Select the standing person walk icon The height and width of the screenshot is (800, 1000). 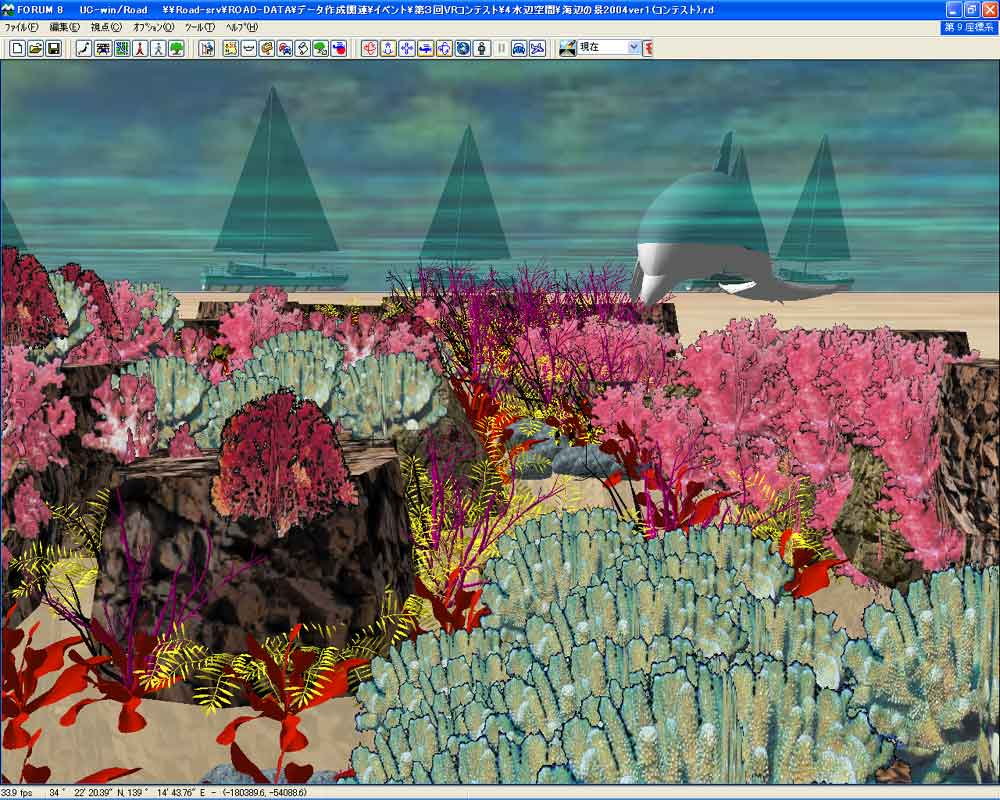482,48
